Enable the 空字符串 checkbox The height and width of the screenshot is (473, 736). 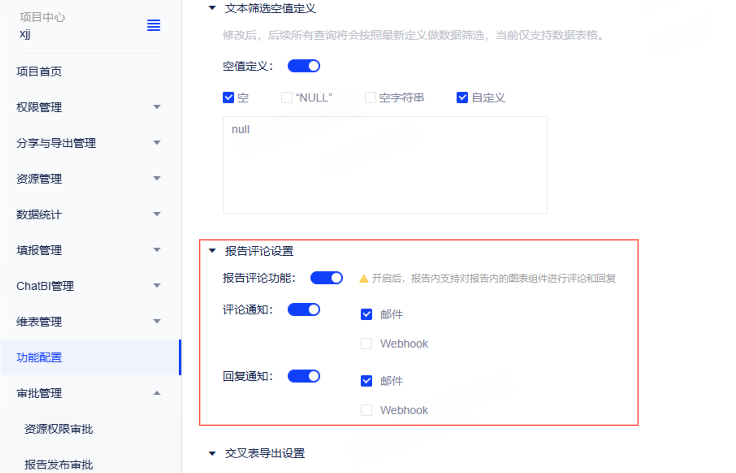pyautogui.click(x=370, y=98)
